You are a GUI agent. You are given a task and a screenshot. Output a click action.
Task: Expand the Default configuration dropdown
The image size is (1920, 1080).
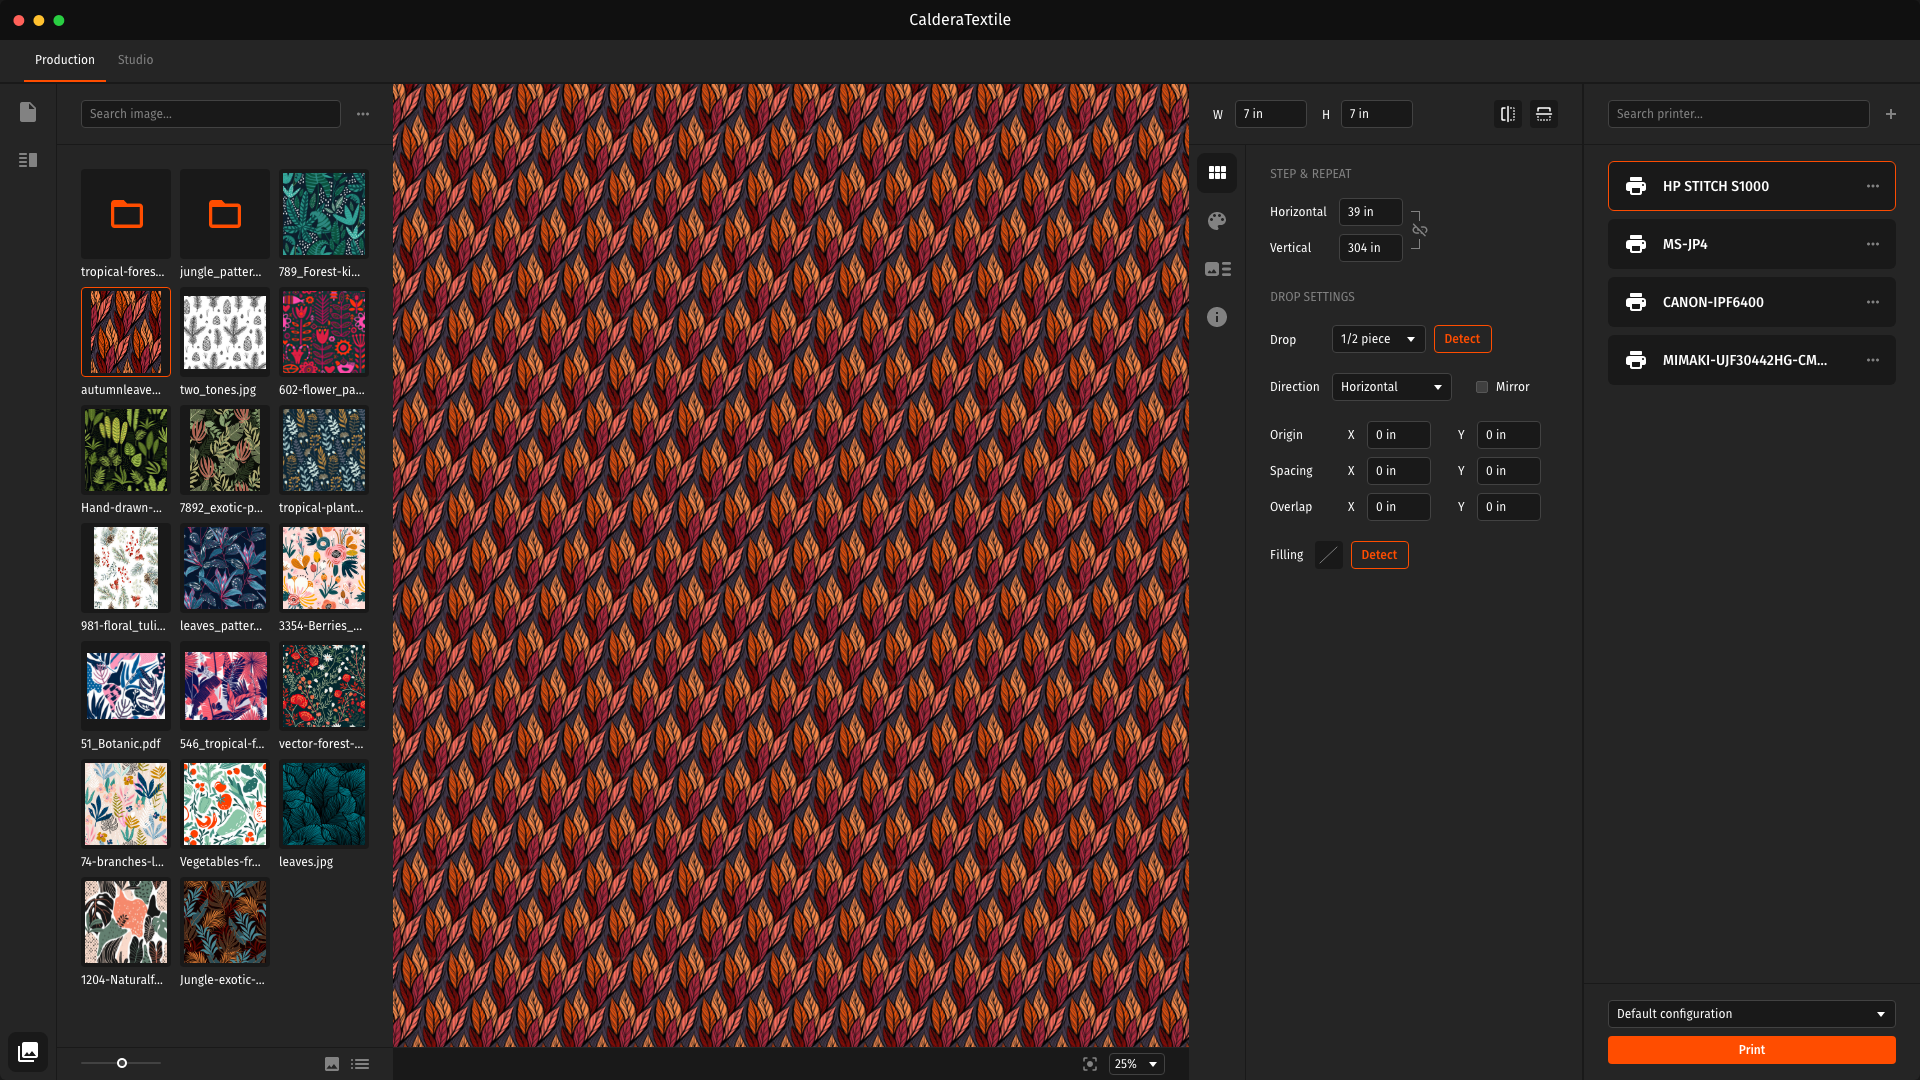(x=1751, y=1014)
